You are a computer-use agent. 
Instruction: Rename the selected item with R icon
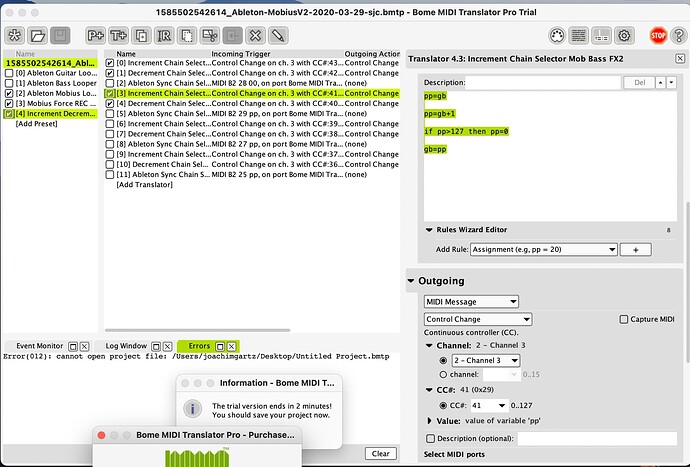click(x=164, y=36)
